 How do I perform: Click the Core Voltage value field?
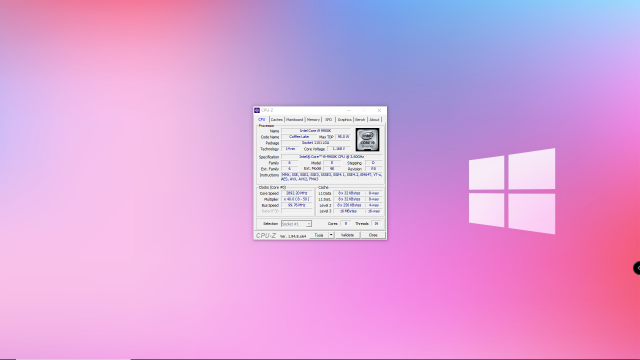(339, 149)
